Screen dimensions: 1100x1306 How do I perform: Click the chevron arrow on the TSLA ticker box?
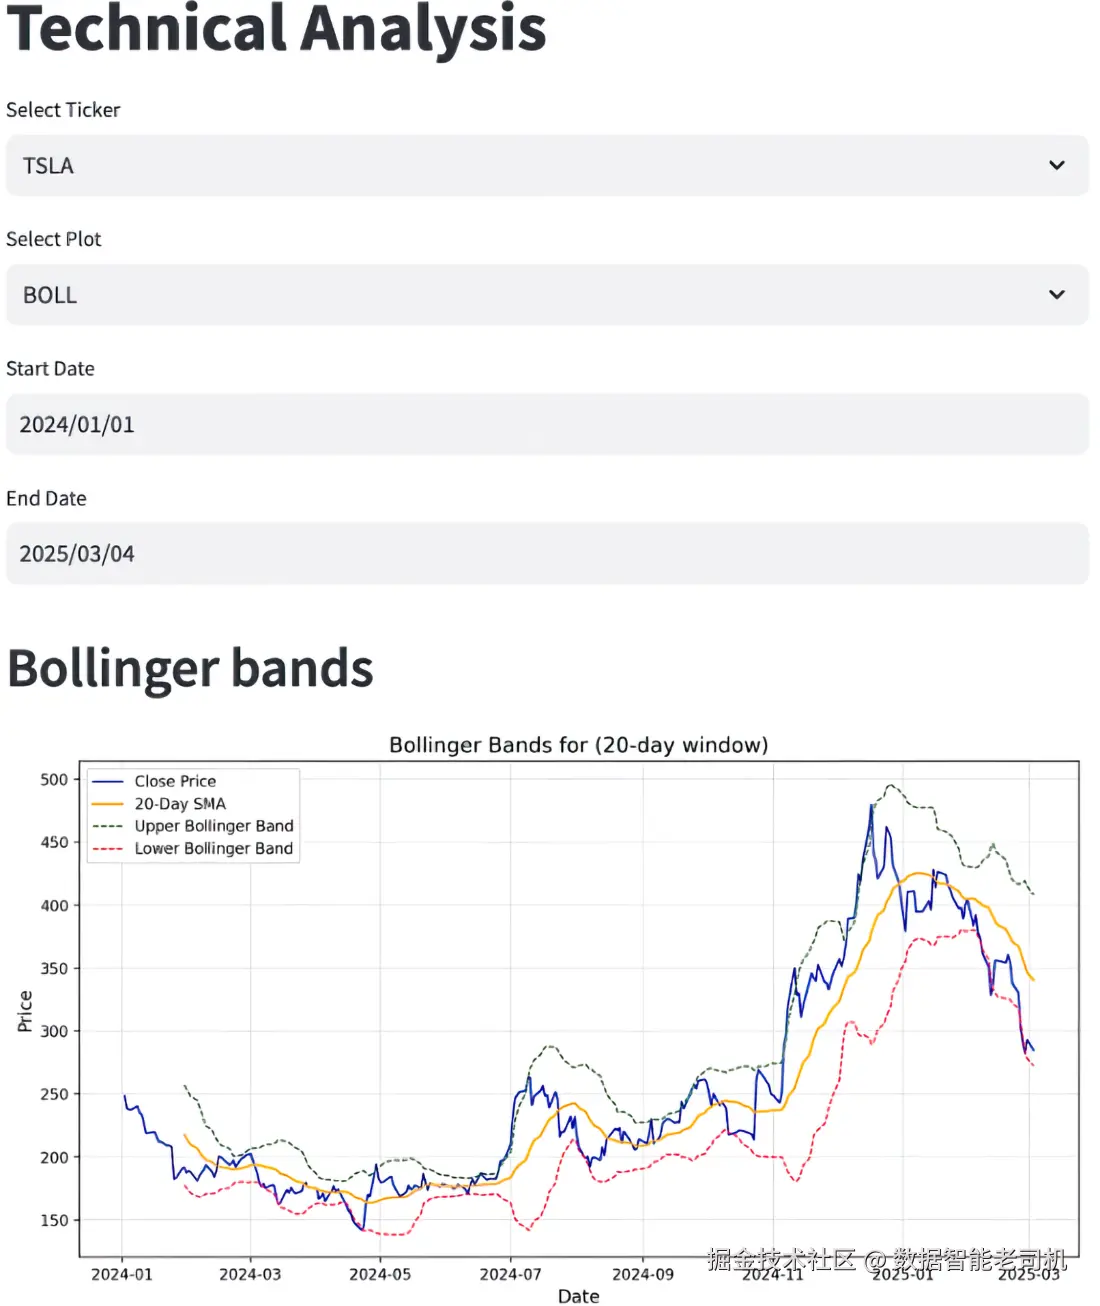pyautogui.click(x=1056, y=166)
